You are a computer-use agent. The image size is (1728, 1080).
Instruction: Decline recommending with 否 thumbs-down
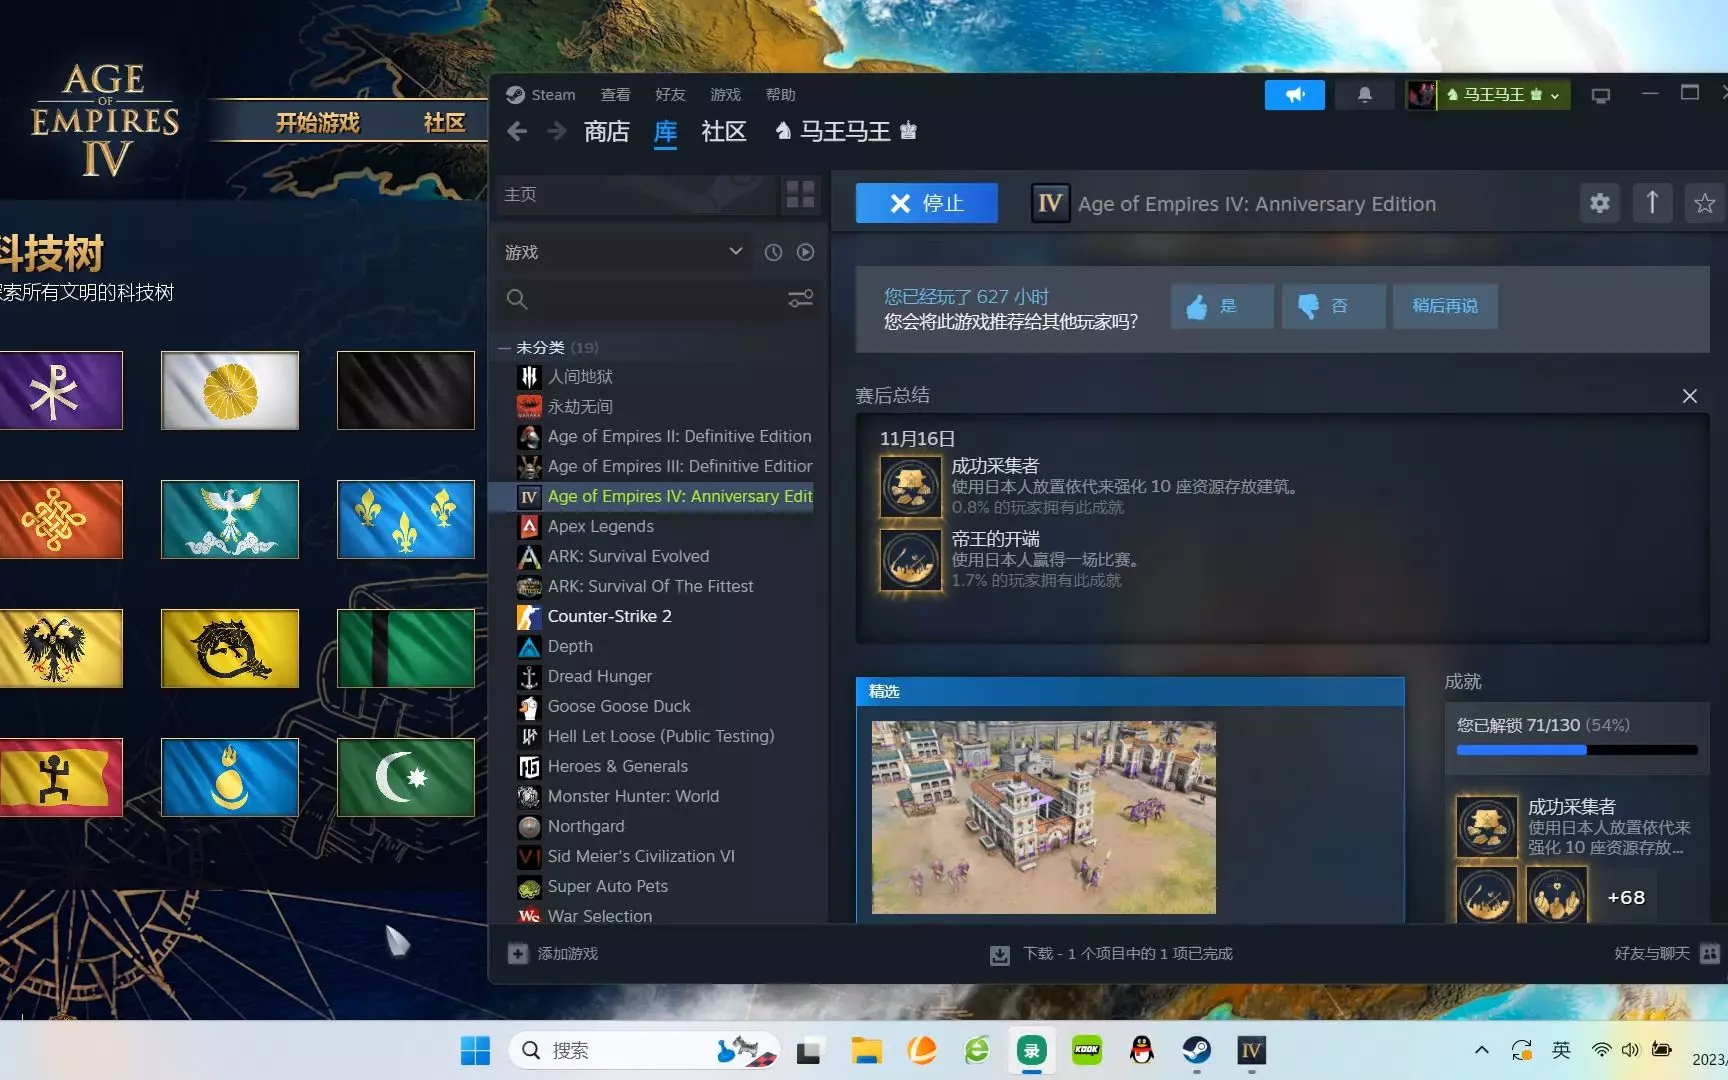(x=1334, y=306)
